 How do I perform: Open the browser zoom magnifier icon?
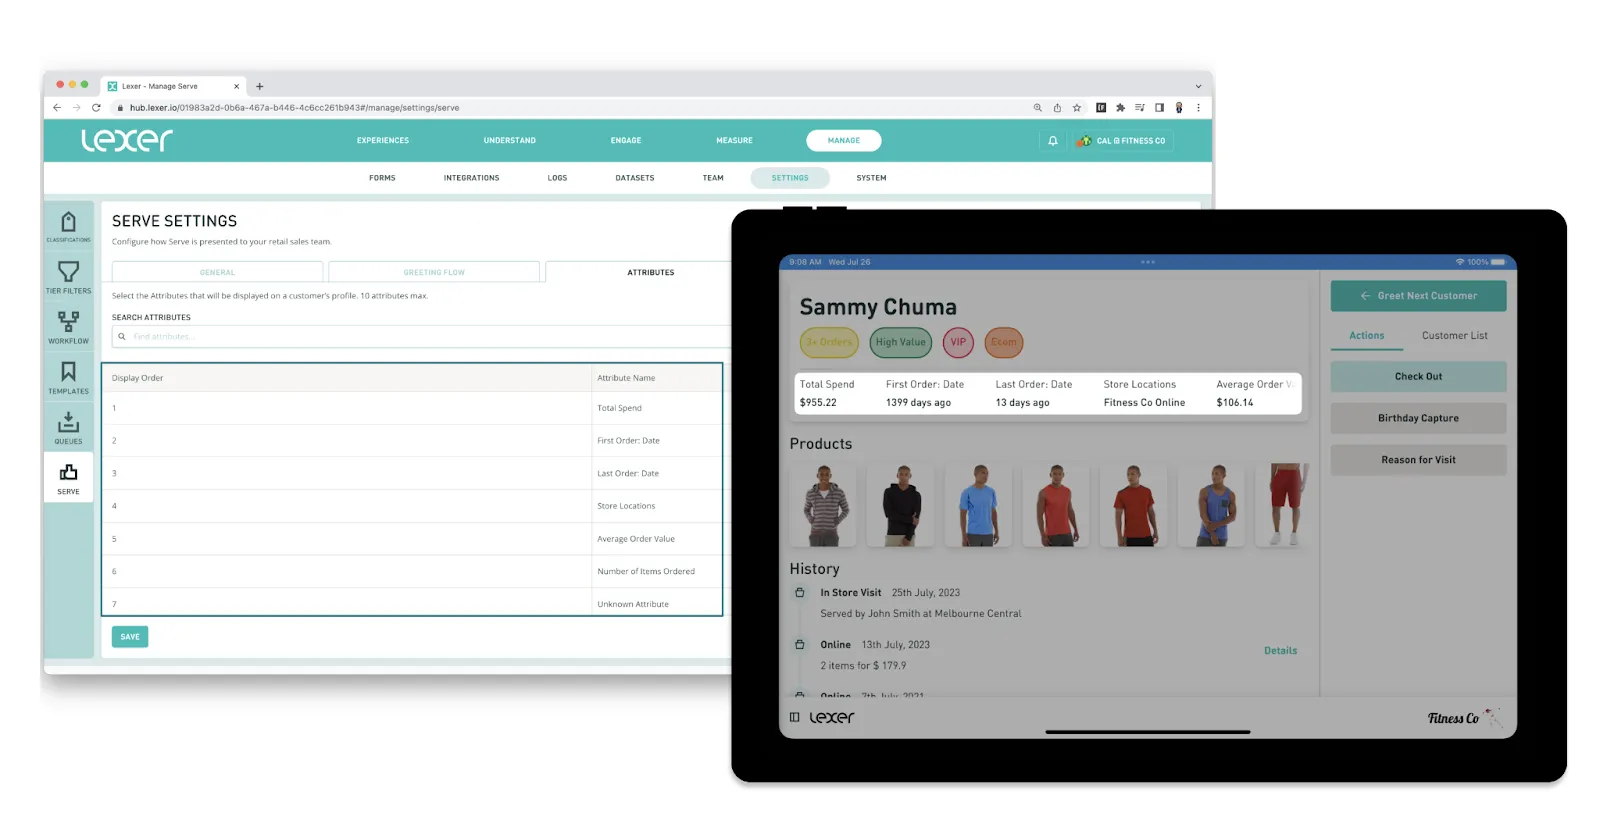pyautogui.click(x=1038, y=108)
